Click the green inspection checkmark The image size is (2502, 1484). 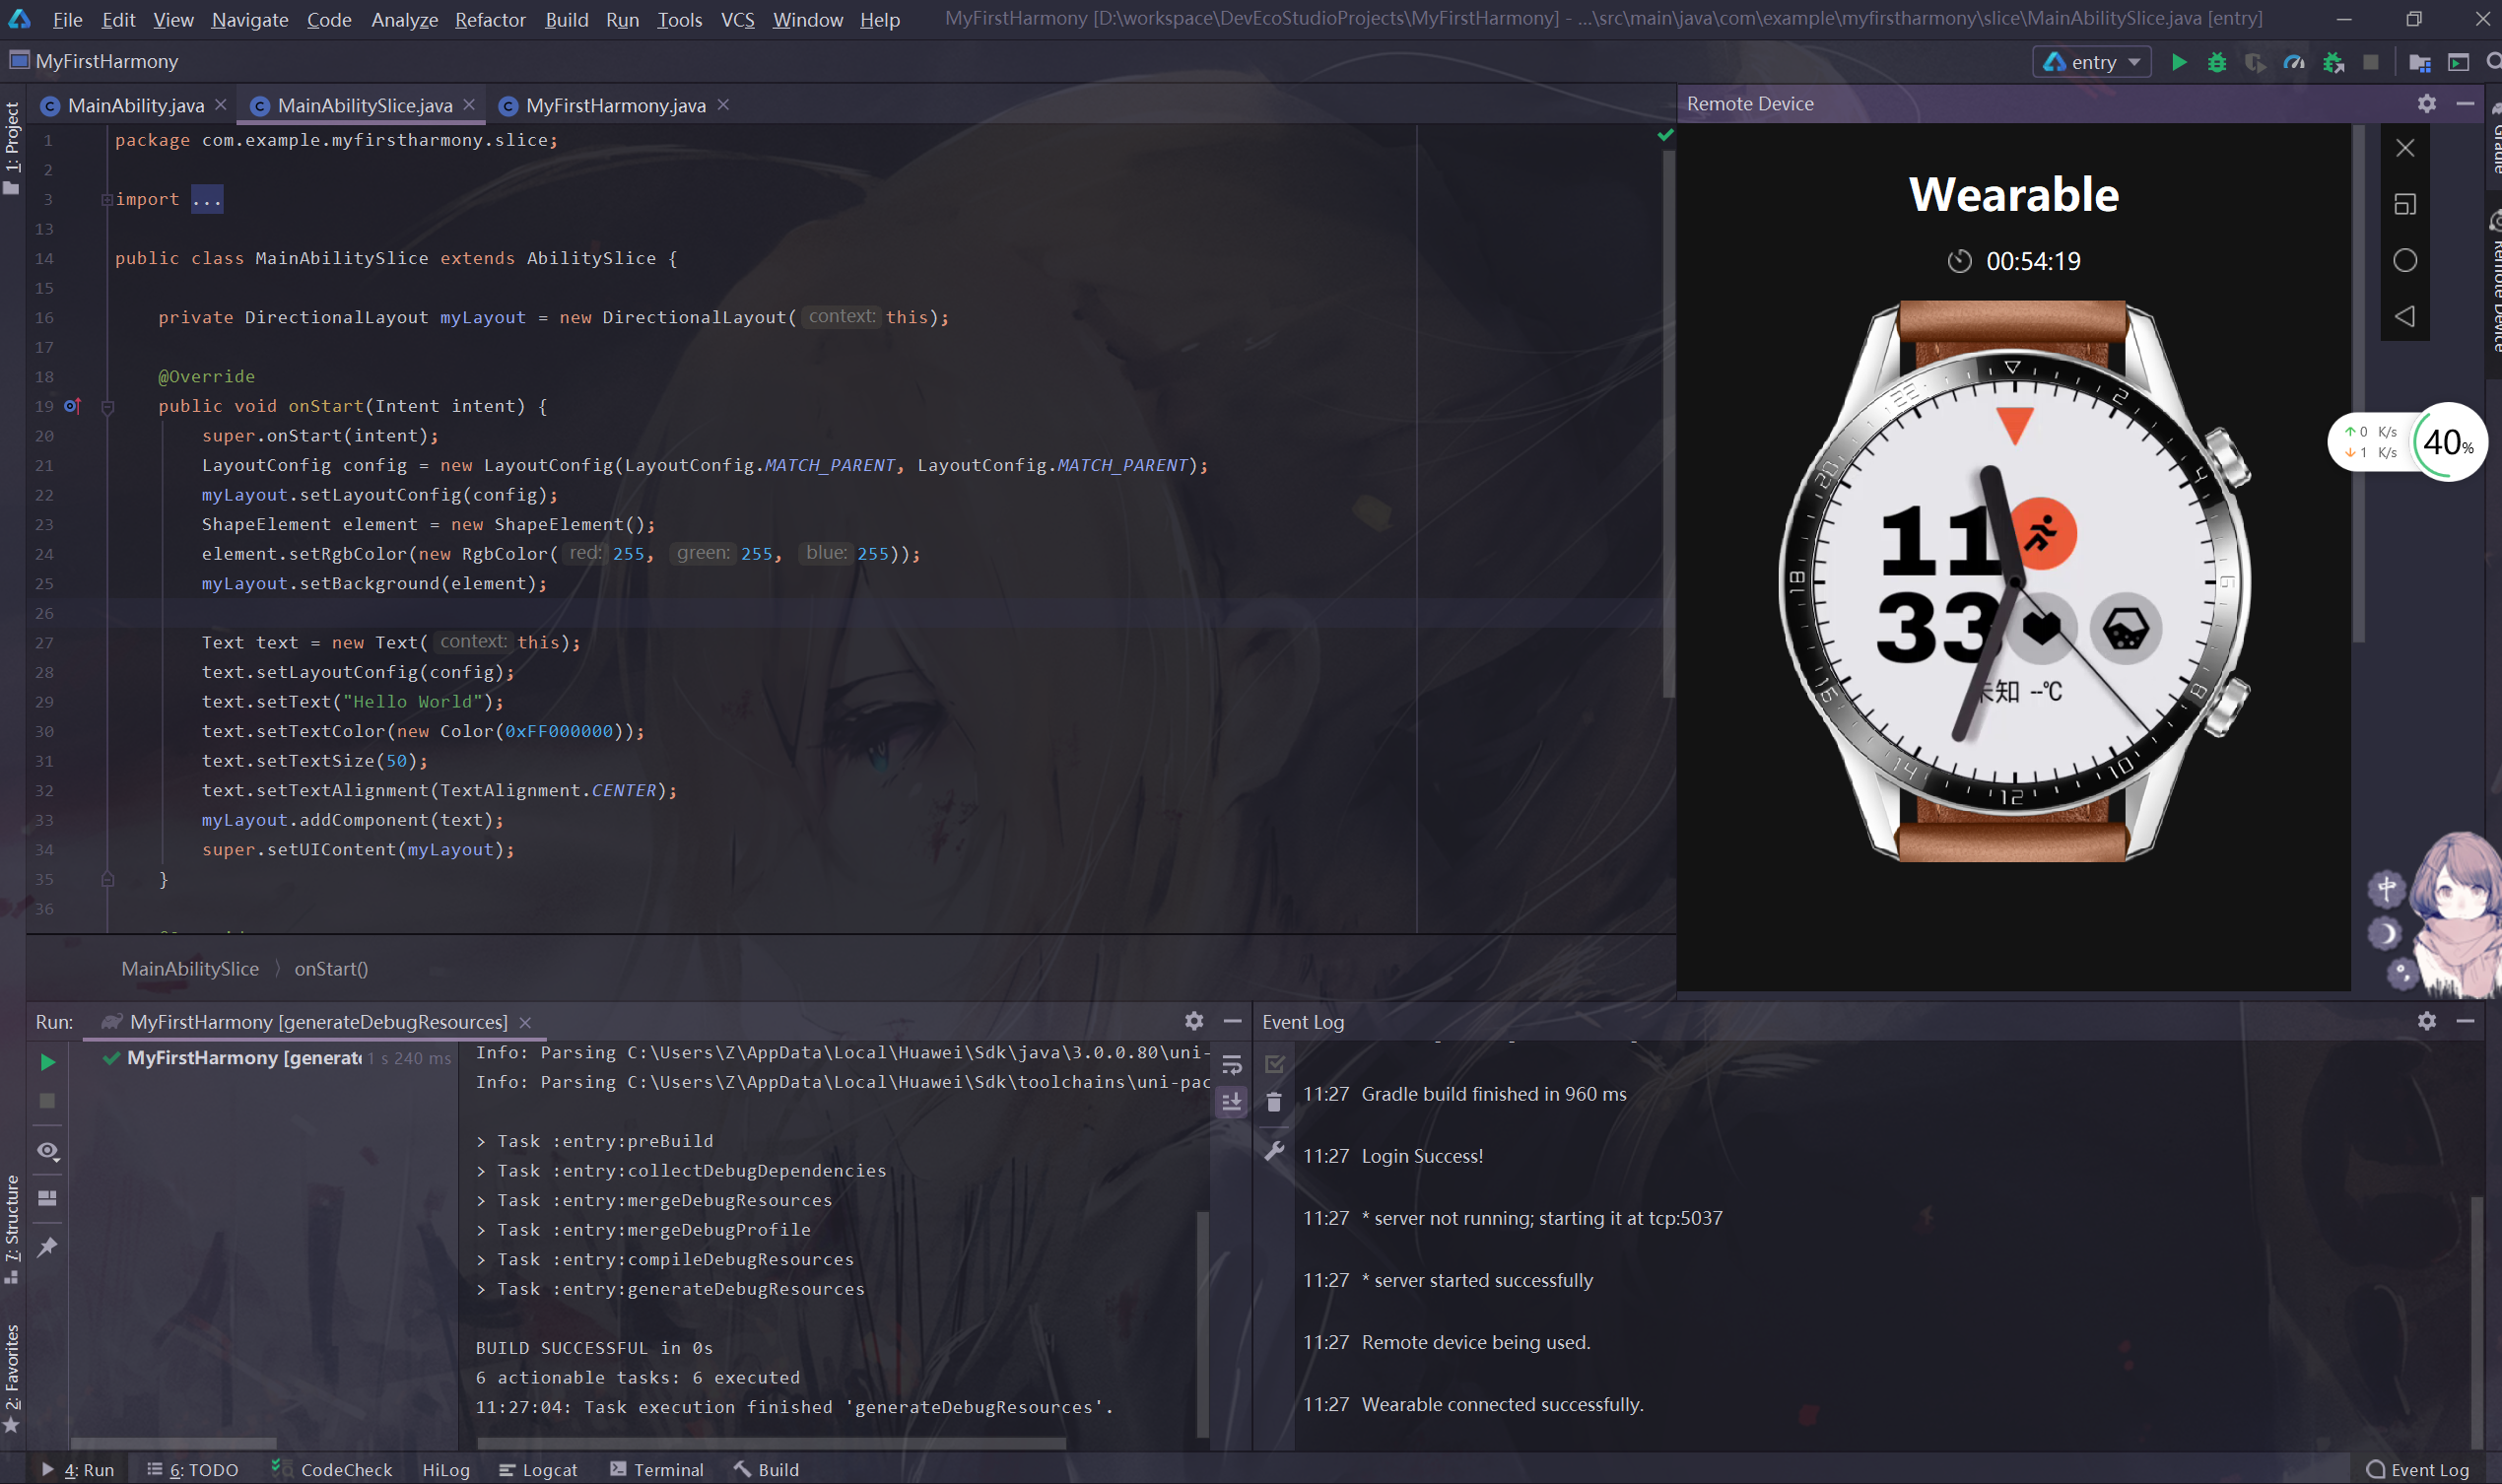(1665, 135)
